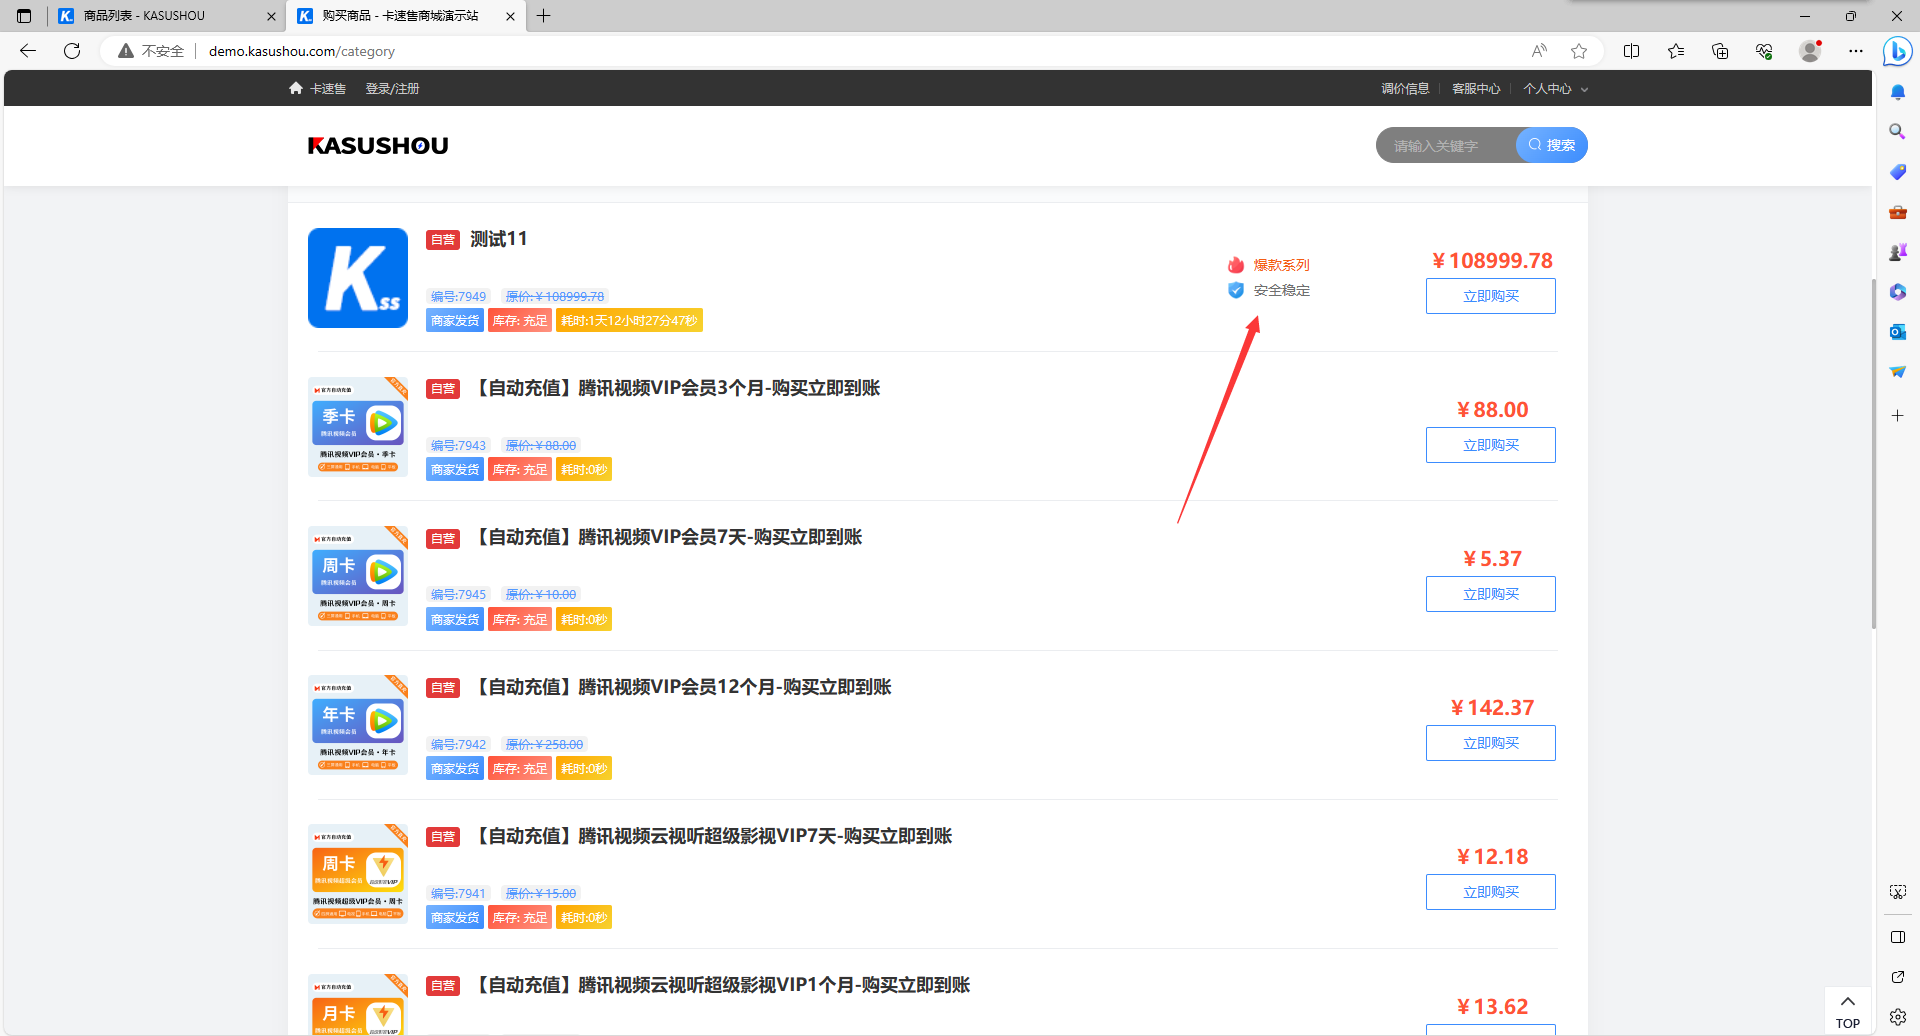
Task: Click 立即购买 for VIP会员12个月
Action: coord(1490,743)
